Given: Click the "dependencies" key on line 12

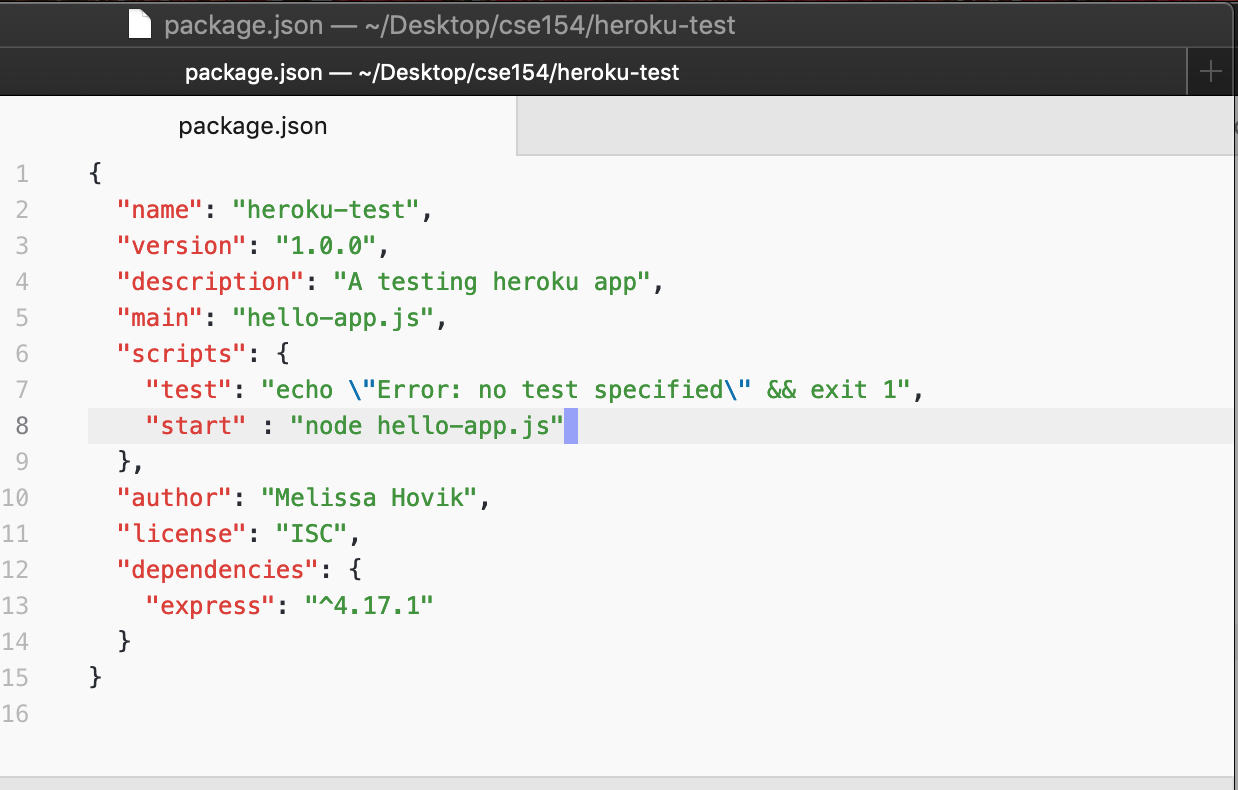Looking at the screenshot, I should click(217, 570).
